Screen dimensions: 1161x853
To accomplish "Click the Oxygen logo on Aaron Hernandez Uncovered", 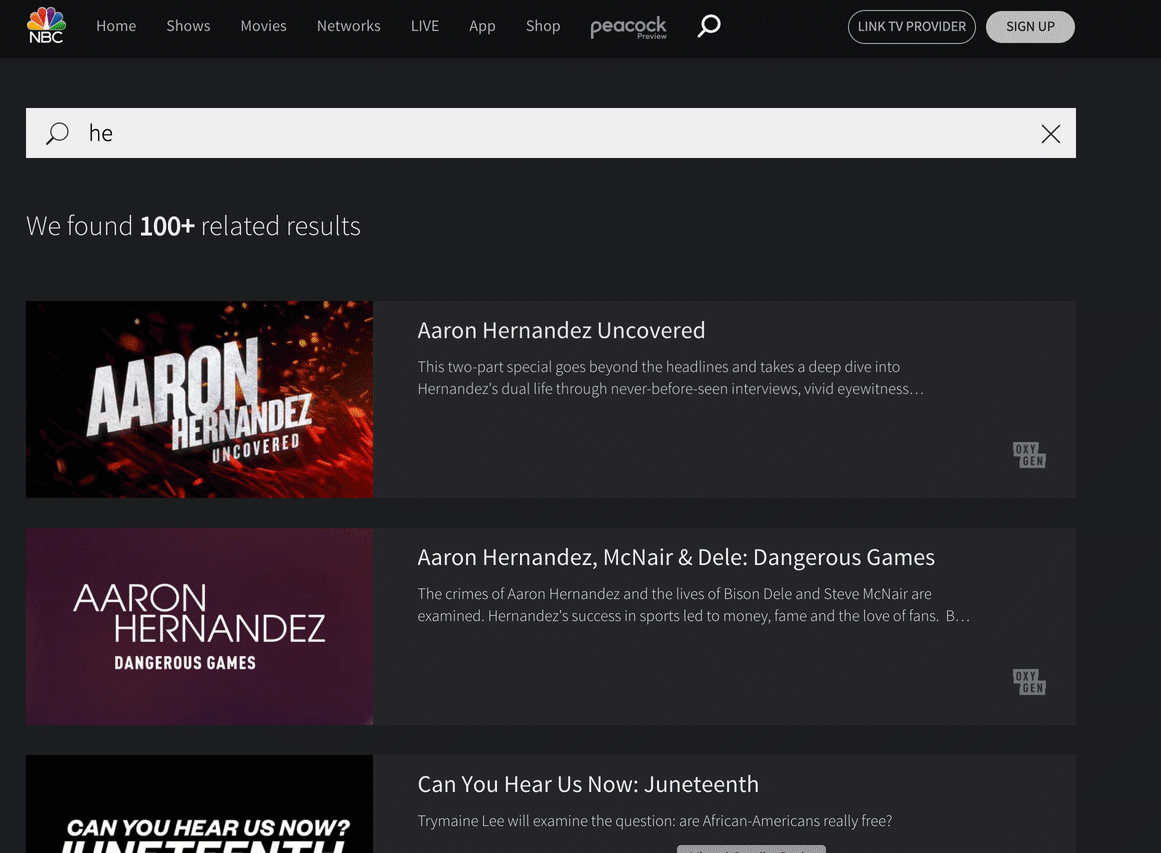I will pyautogui.click(x=1029, y=455).
